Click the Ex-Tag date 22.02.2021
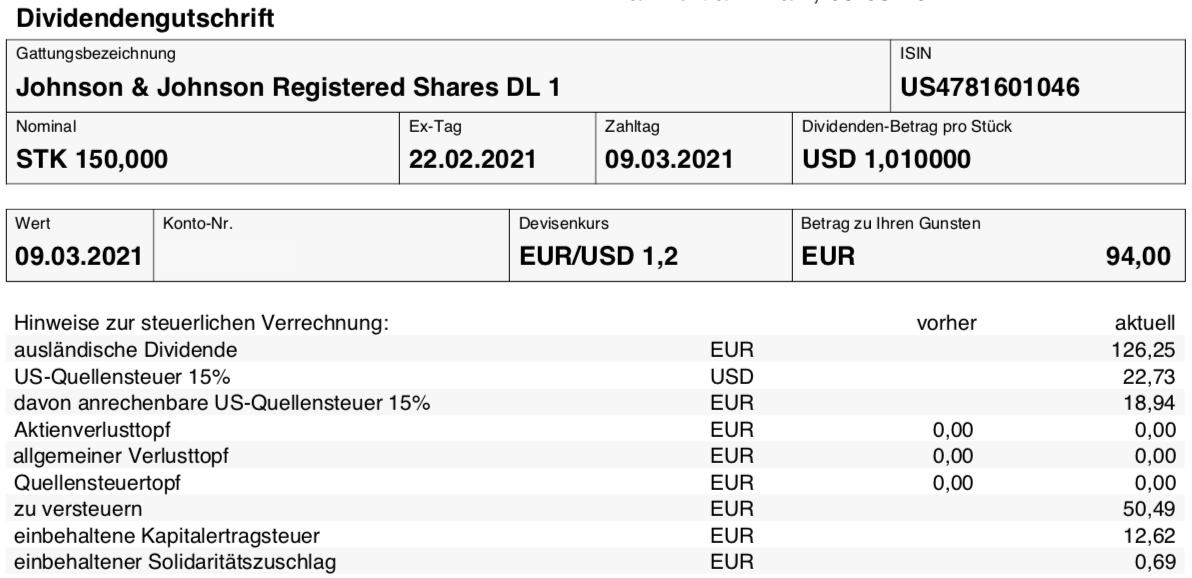The height and width of the screenshot is (578, 1192). [x=472, y=159]
